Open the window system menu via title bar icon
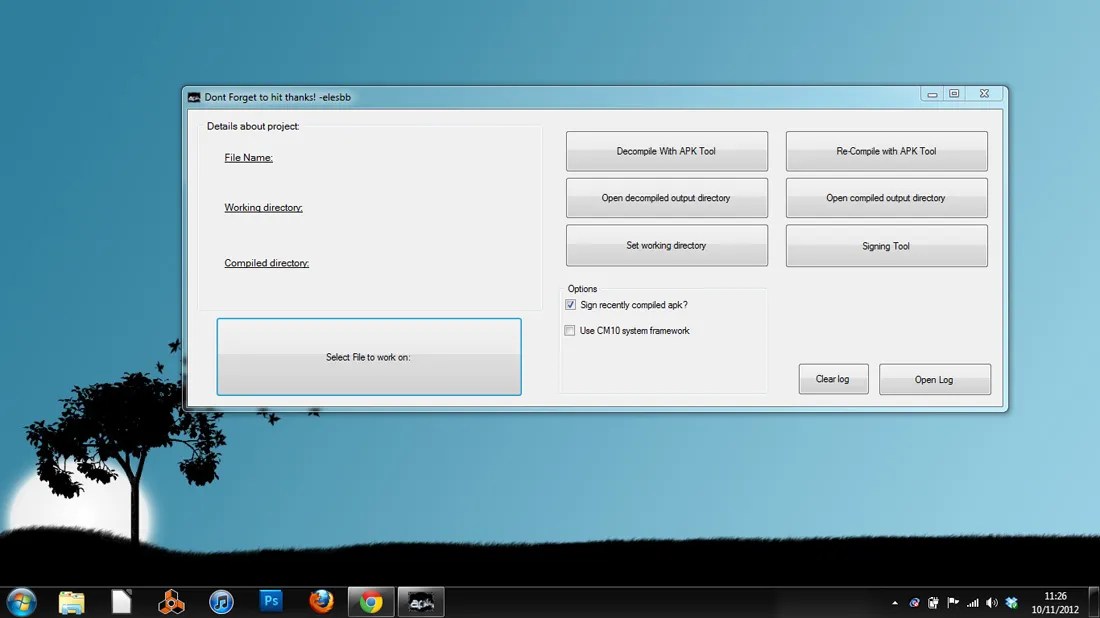 tap(193, 96)
